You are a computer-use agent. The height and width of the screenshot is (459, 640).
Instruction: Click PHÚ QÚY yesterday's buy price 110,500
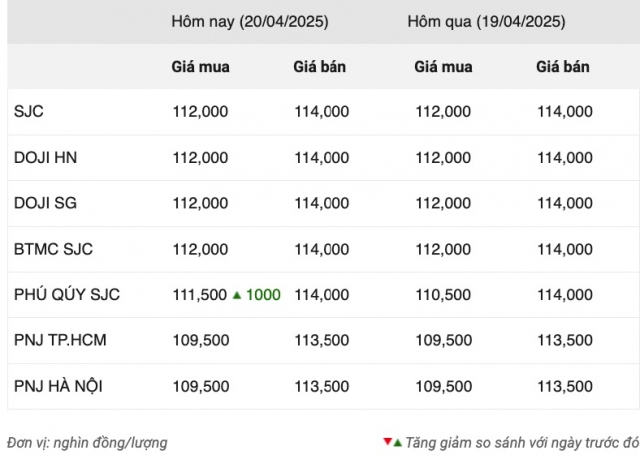pos(443,295)
